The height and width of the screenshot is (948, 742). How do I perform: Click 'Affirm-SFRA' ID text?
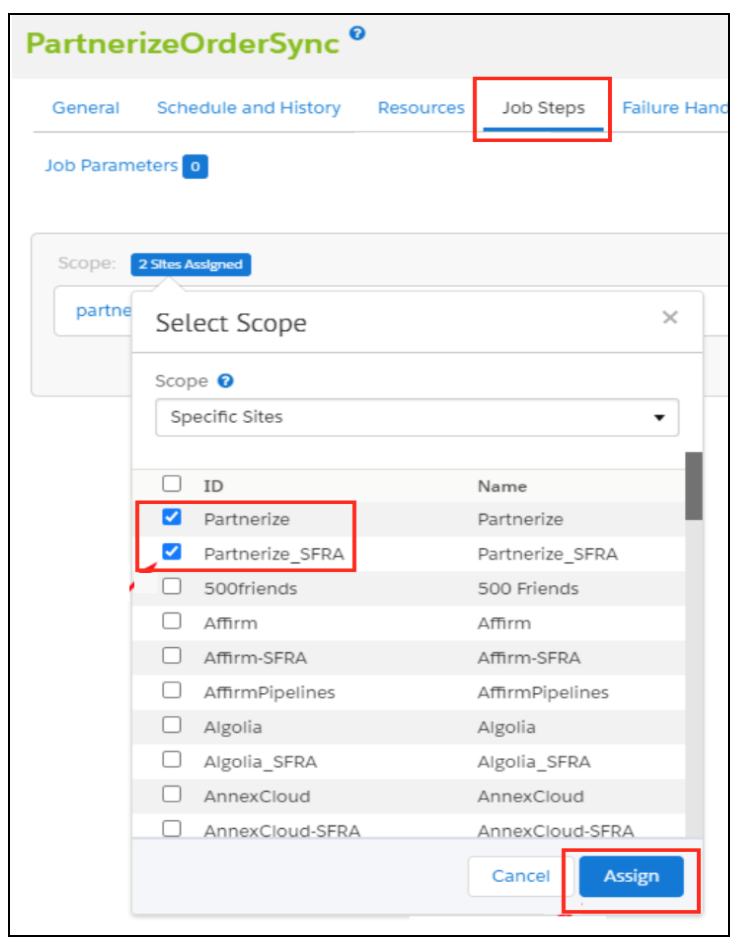[x=255, y=658]
